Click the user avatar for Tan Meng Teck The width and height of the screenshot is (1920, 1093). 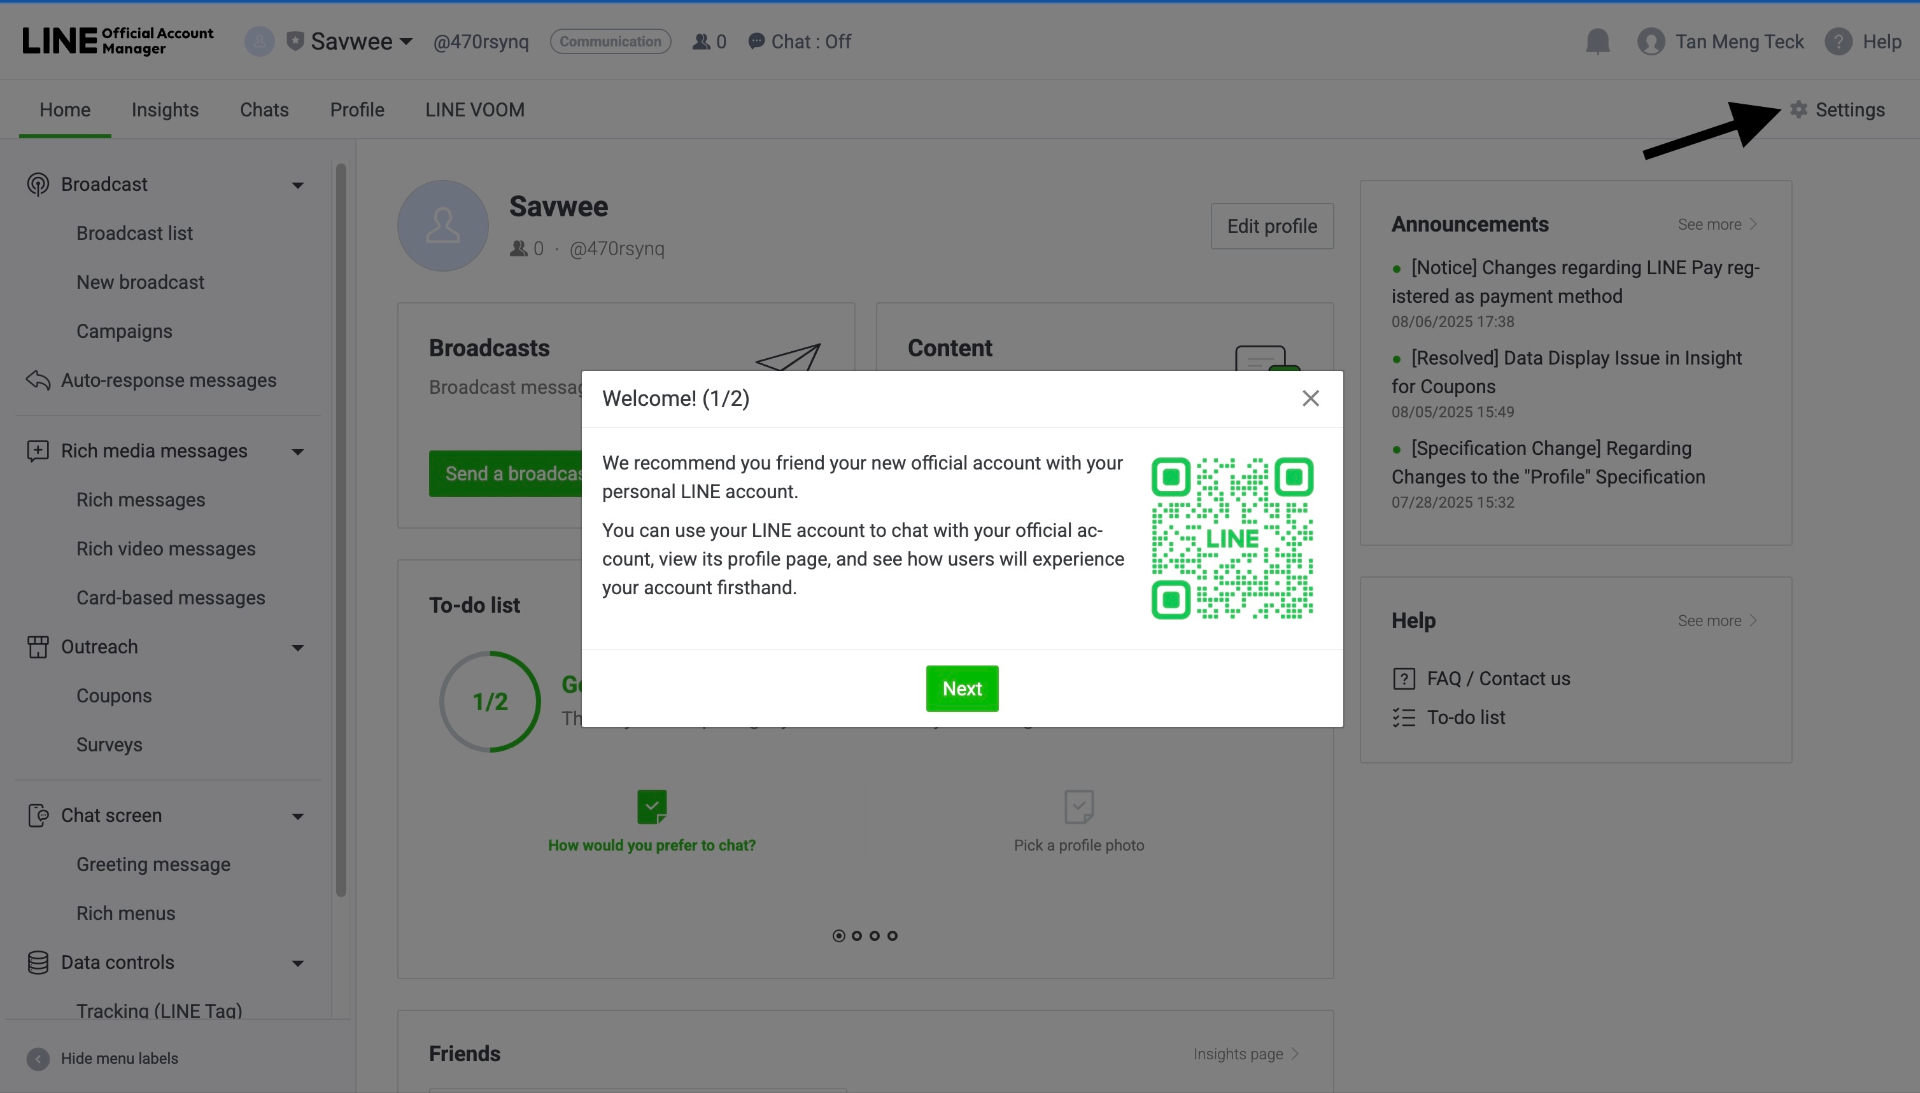pyautogui.click(x=1651, y=41)
